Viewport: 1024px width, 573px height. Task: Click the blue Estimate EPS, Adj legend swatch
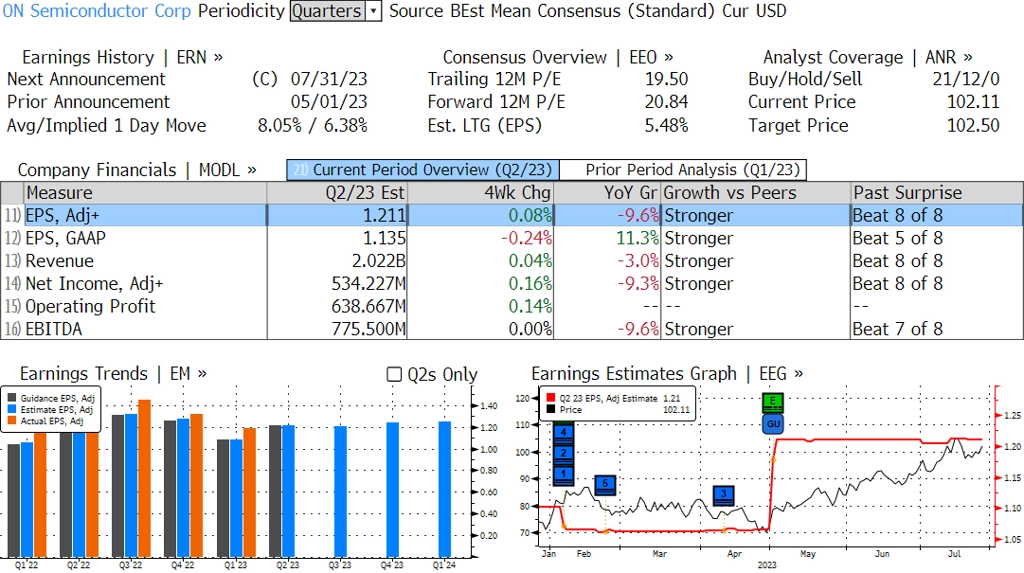click(12, 410)
